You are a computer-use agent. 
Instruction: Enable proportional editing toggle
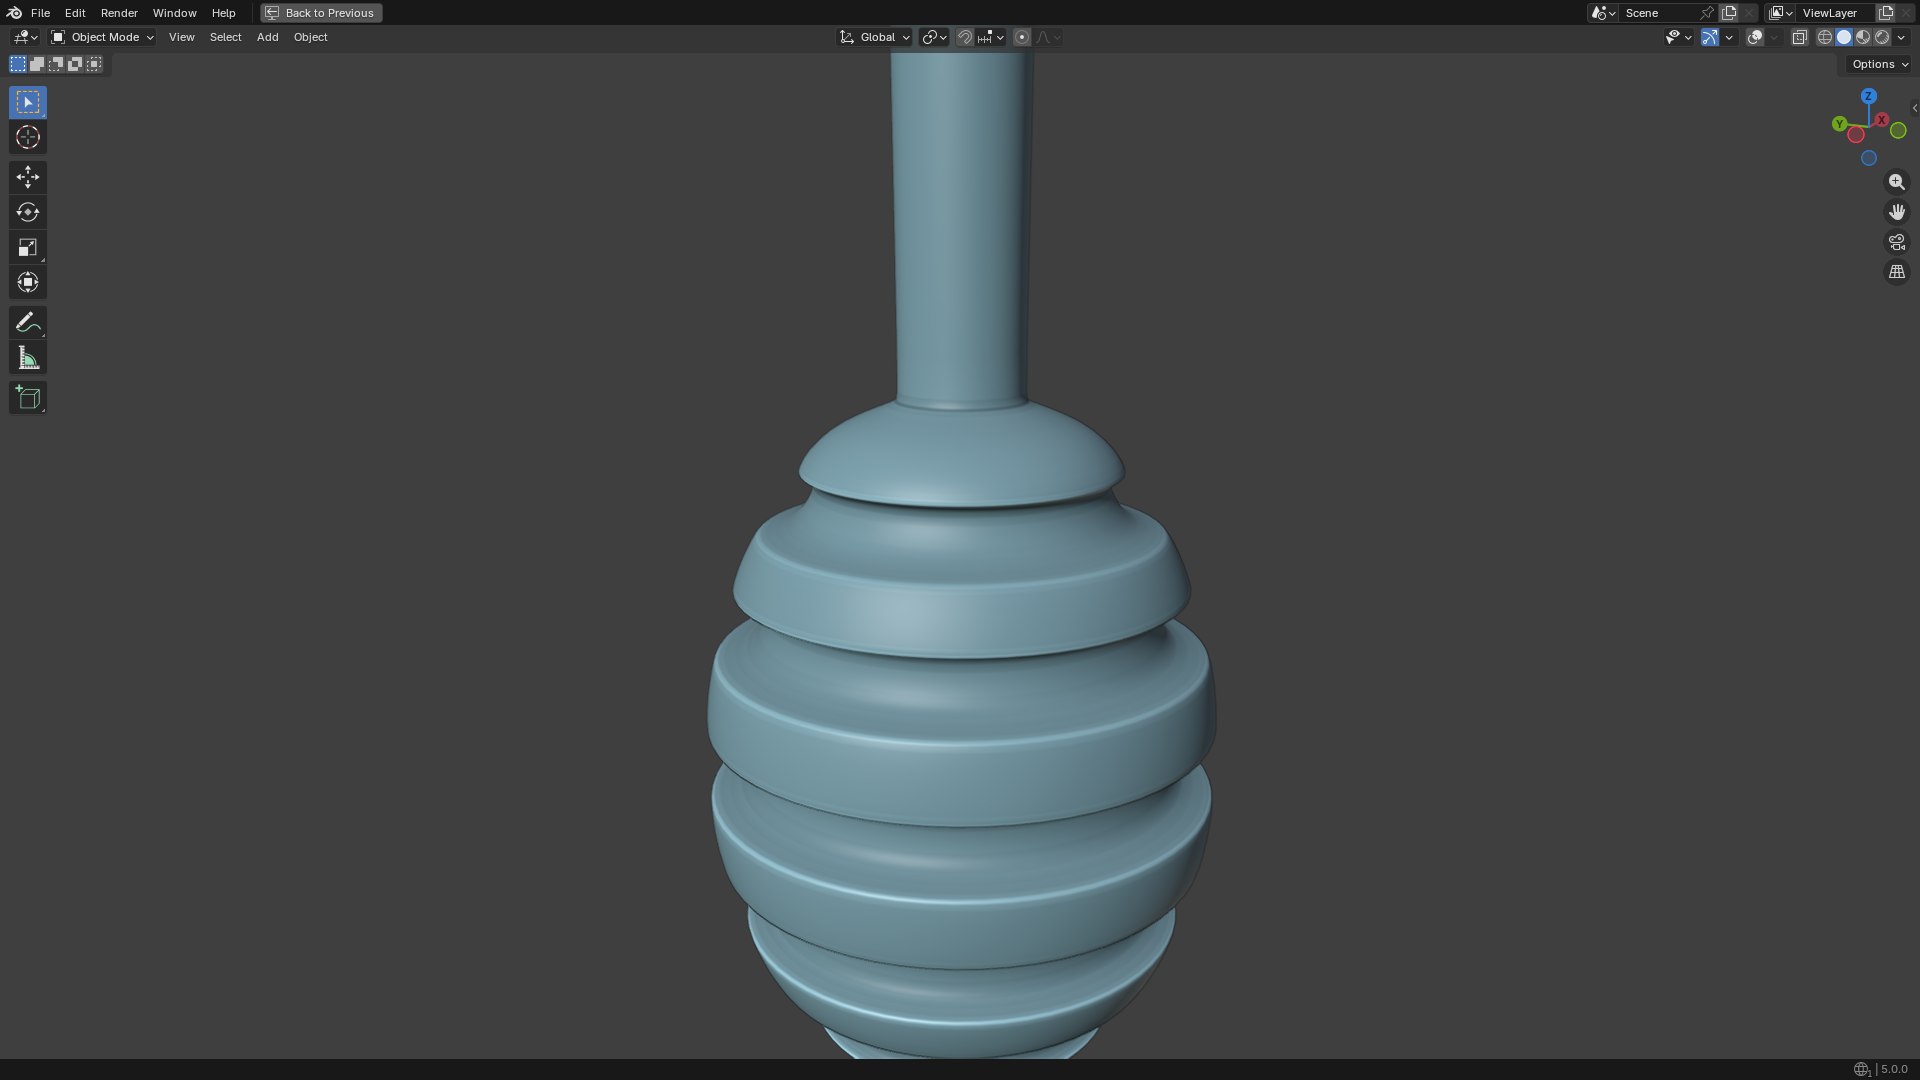(x=1021, y=37)
